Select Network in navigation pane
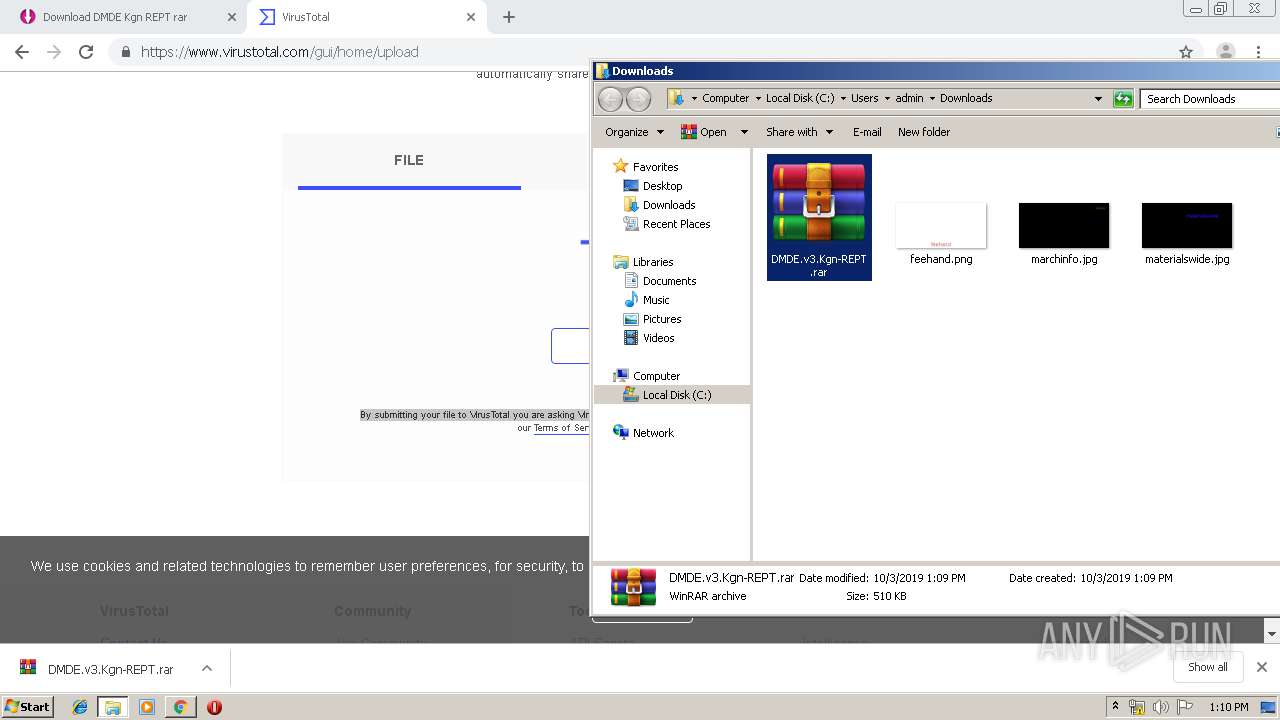The height and width of the screenshot is (720, 1280). click(x=653, y=433)
